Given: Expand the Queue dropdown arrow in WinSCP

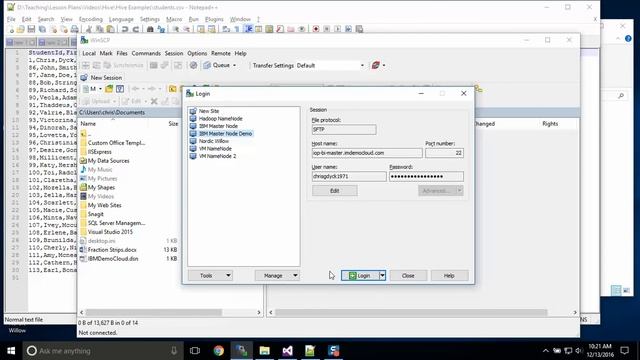Looking at the screenshot, I should [x=235, y=65].
